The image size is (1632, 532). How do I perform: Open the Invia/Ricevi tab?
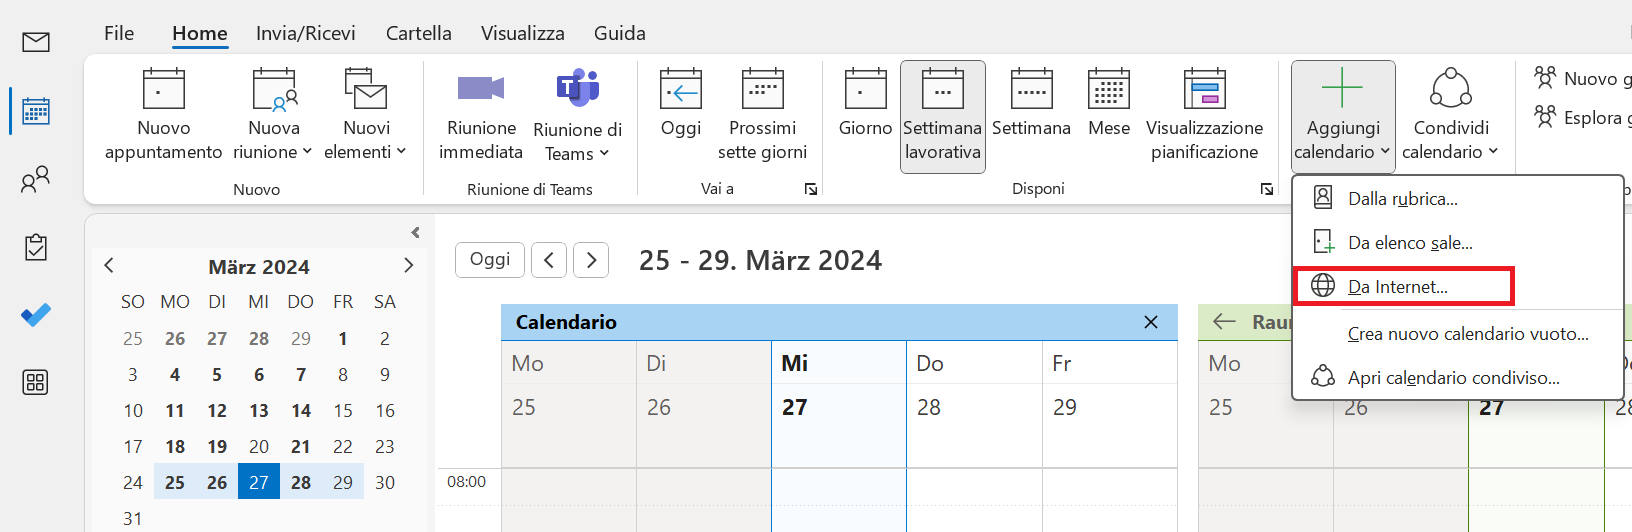306,33
